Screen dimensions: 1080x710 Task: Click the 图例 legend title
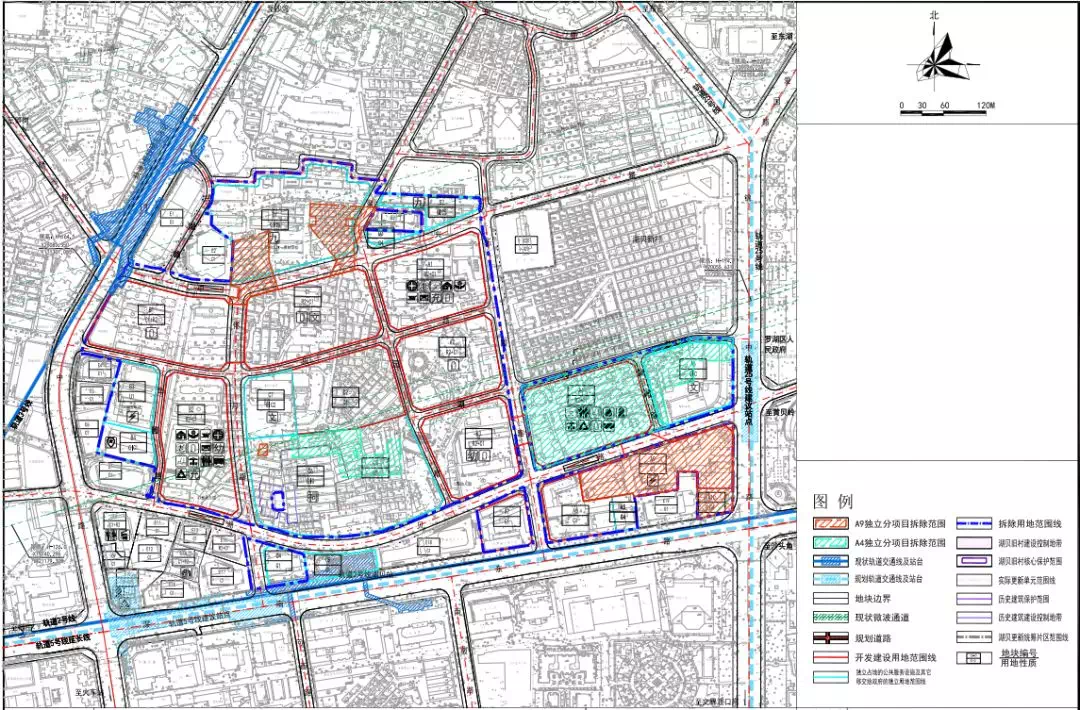click(x=832, y=500)
